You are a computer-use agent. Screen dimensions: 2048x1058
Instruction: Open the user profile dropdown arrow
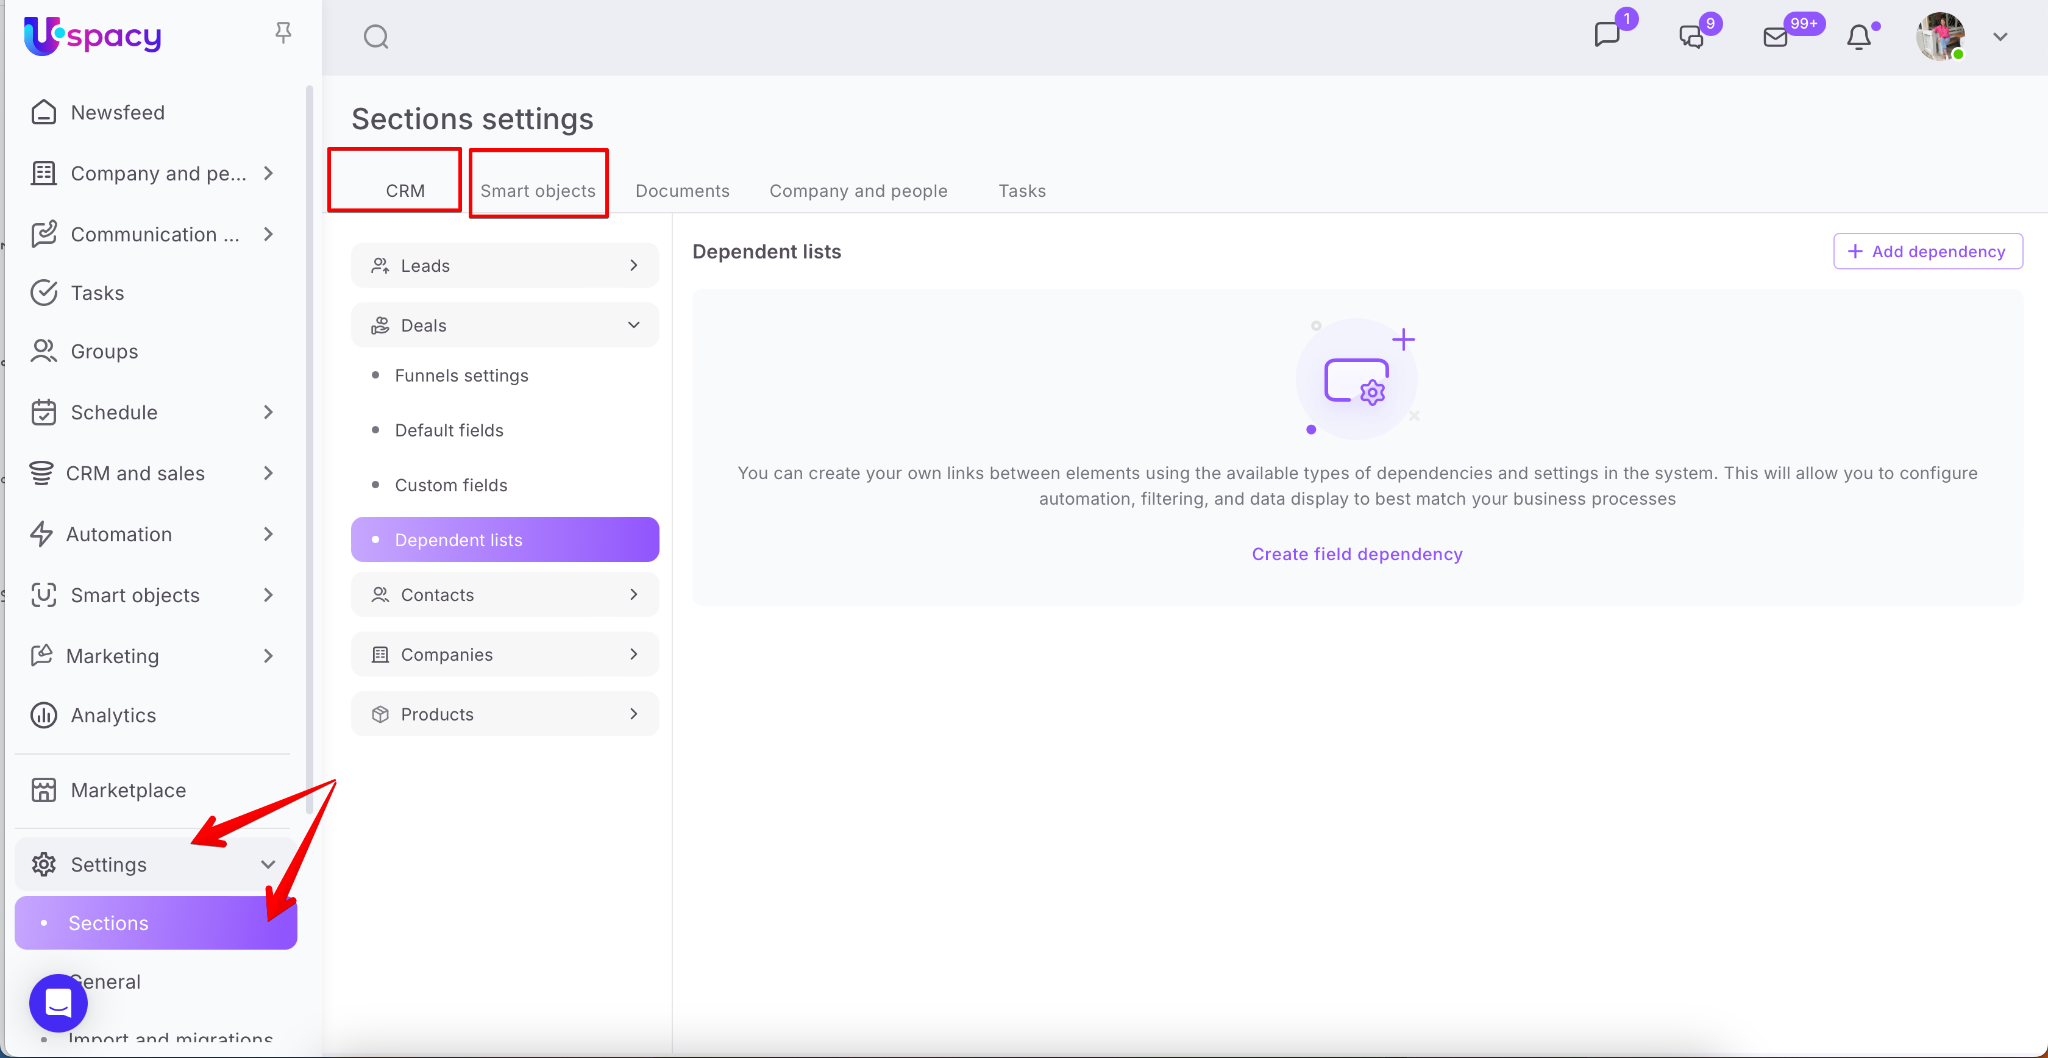click(x=2000, y=37)
